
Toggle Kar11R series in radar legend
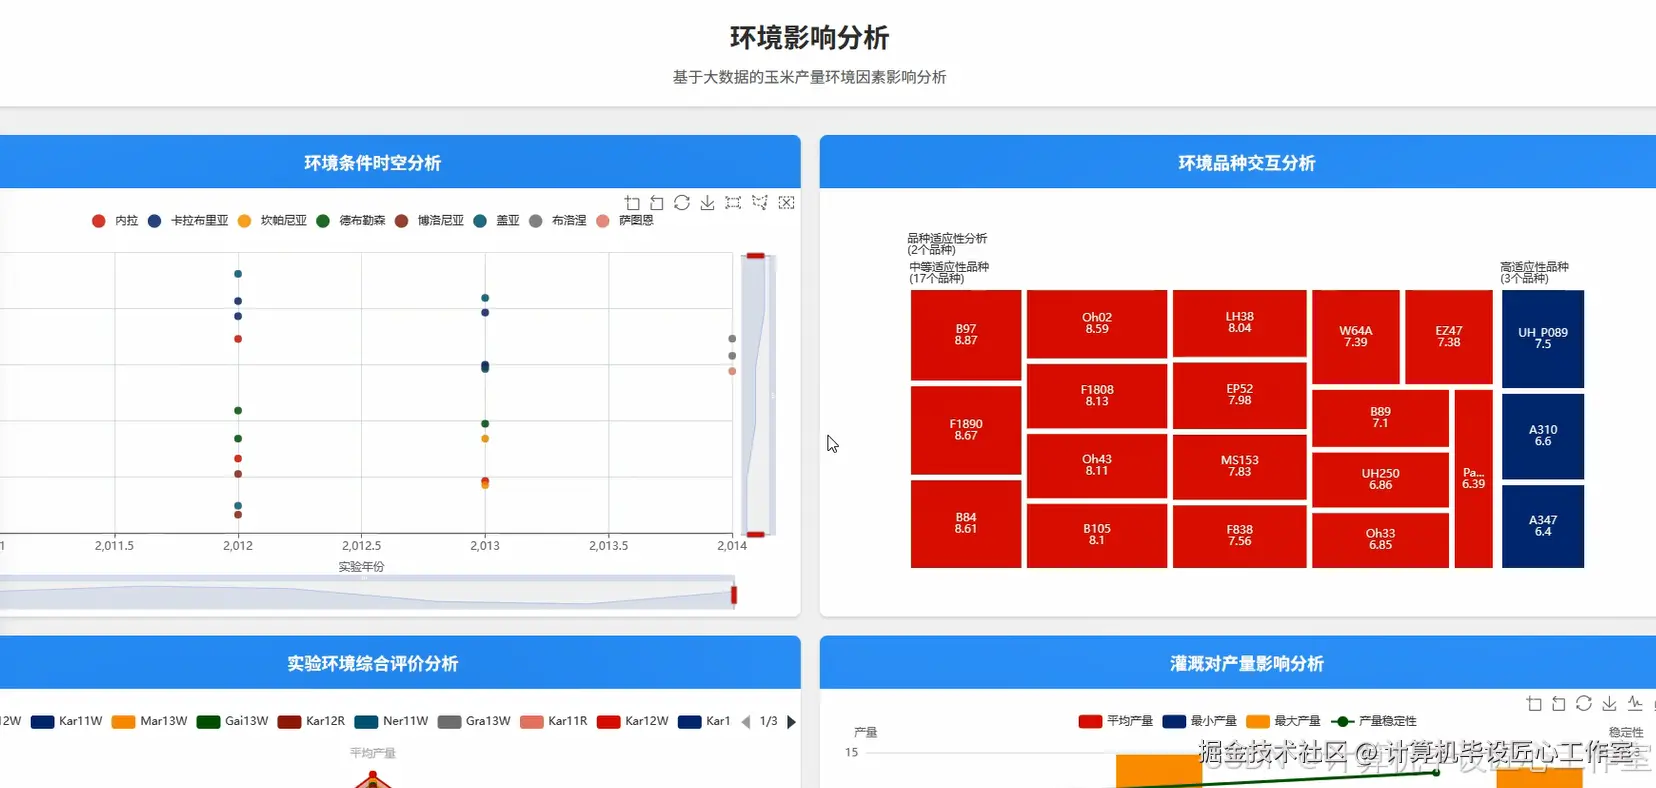click(554, 721)
